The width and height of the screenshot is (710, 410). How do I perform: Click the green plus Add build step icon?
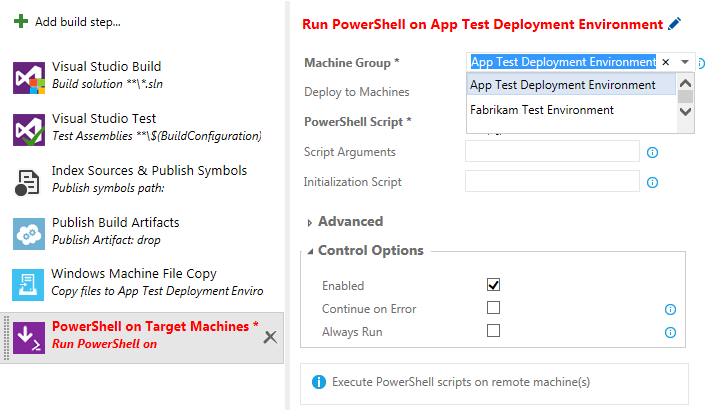[21, 21]
